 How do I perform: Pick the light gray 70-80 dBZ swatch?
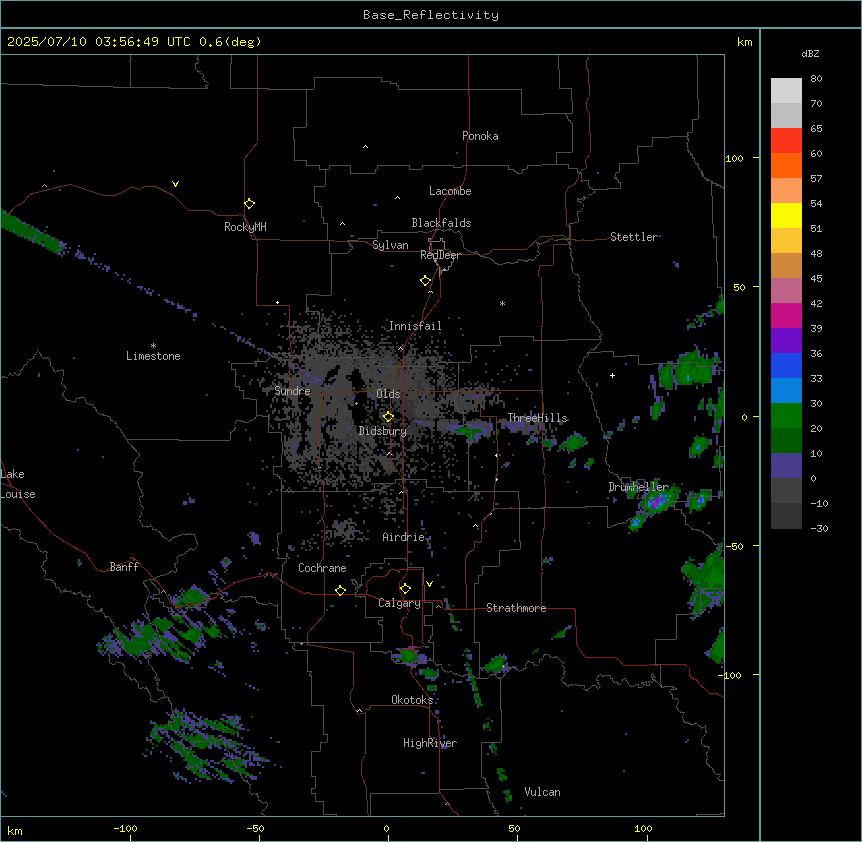pos(786,90)
